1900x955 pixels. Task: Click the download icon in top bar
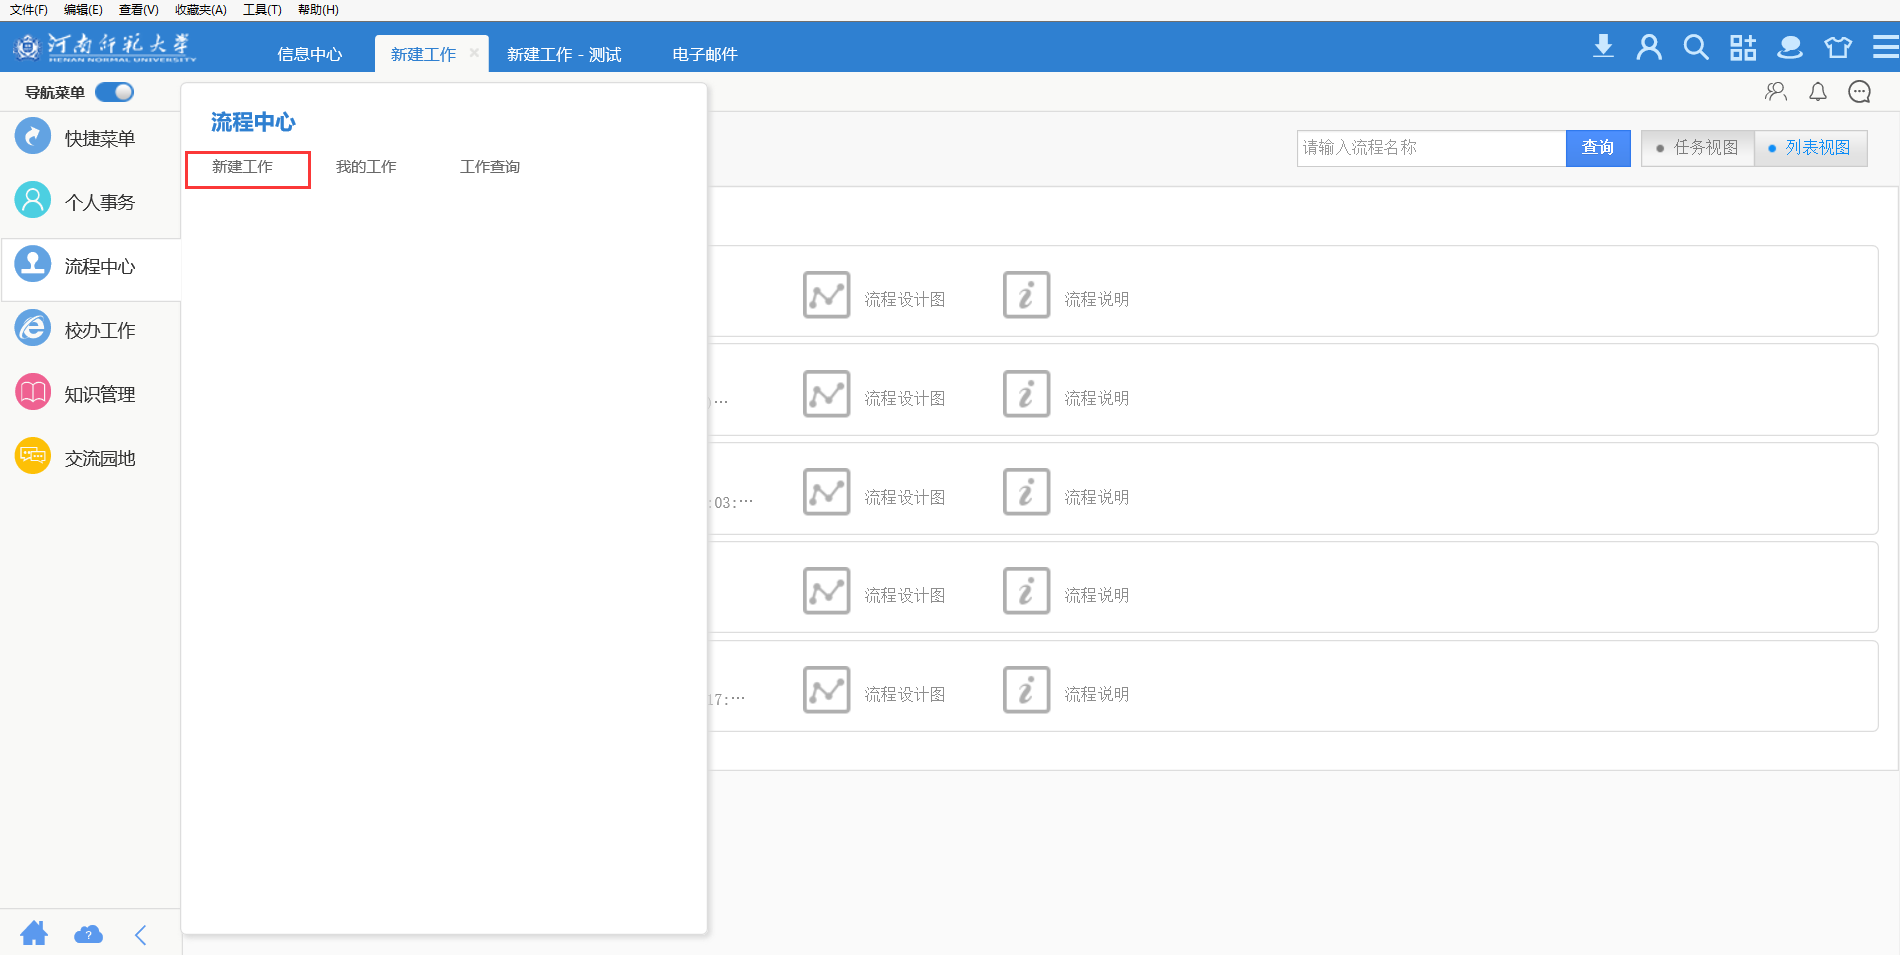[1603, 47]
